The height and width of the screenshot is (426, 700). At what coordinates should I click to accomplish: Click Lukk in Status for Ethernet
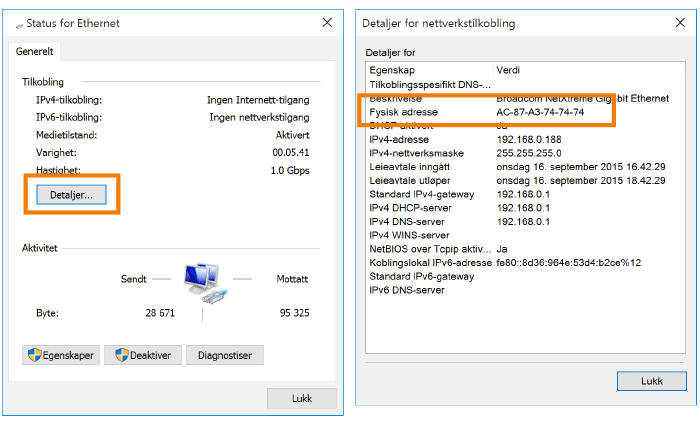point(301,398)
